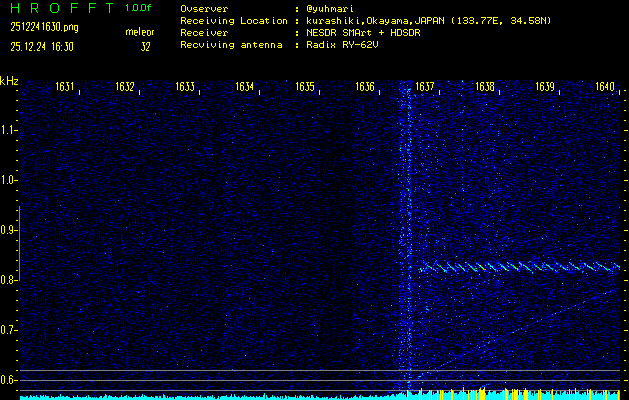Click the 1631 time marker
The width and height of the screenshot is (629, 400).
coord(65,88)
